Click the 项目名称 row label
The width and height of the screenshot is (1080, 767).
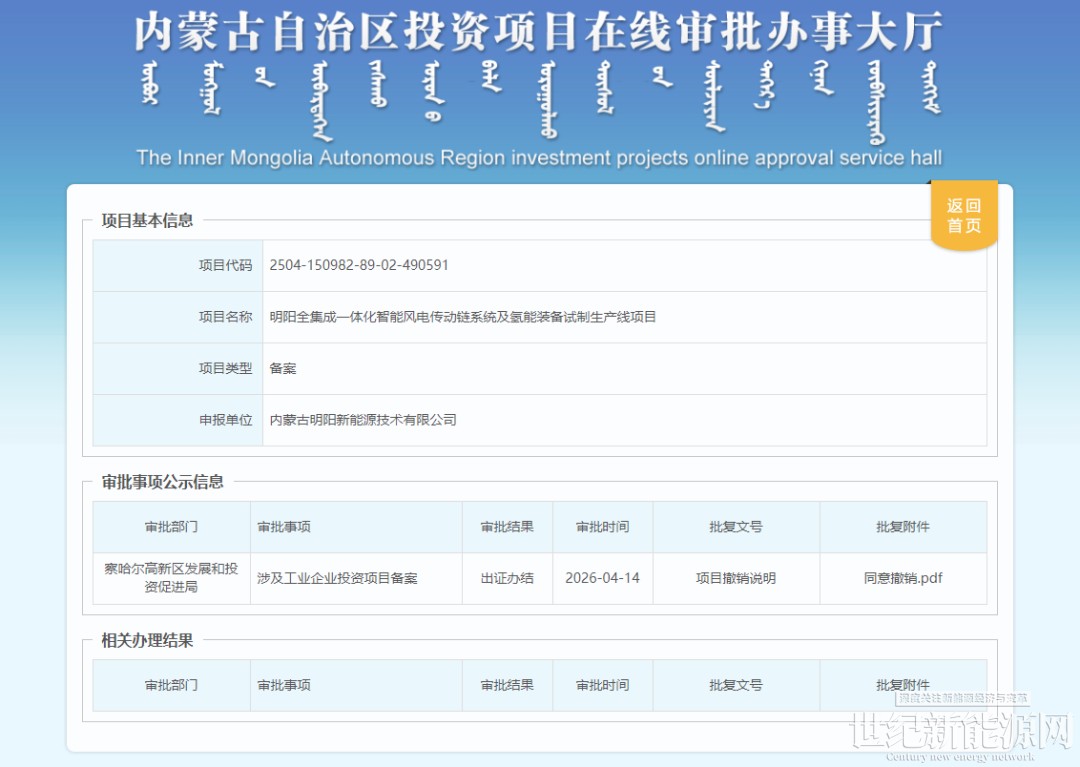[225, 317]
